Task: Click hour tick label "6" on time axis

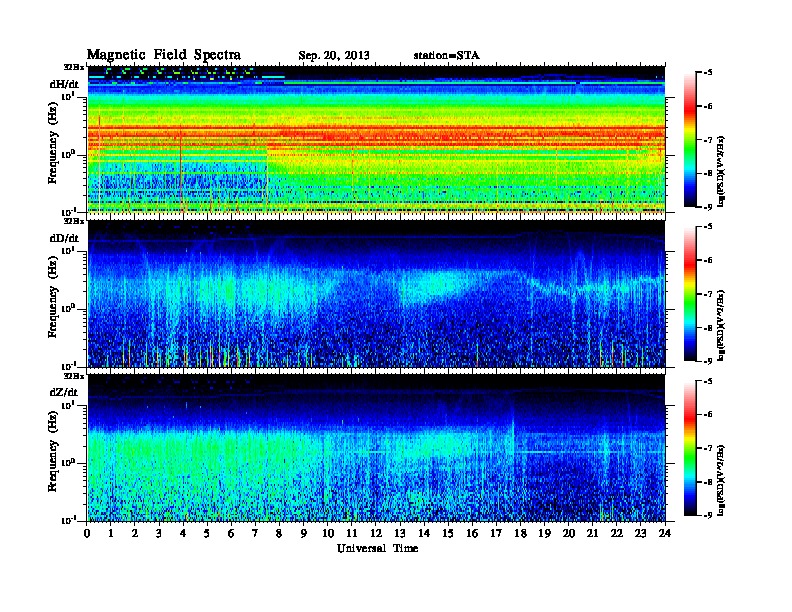Action: coord(232,533)
